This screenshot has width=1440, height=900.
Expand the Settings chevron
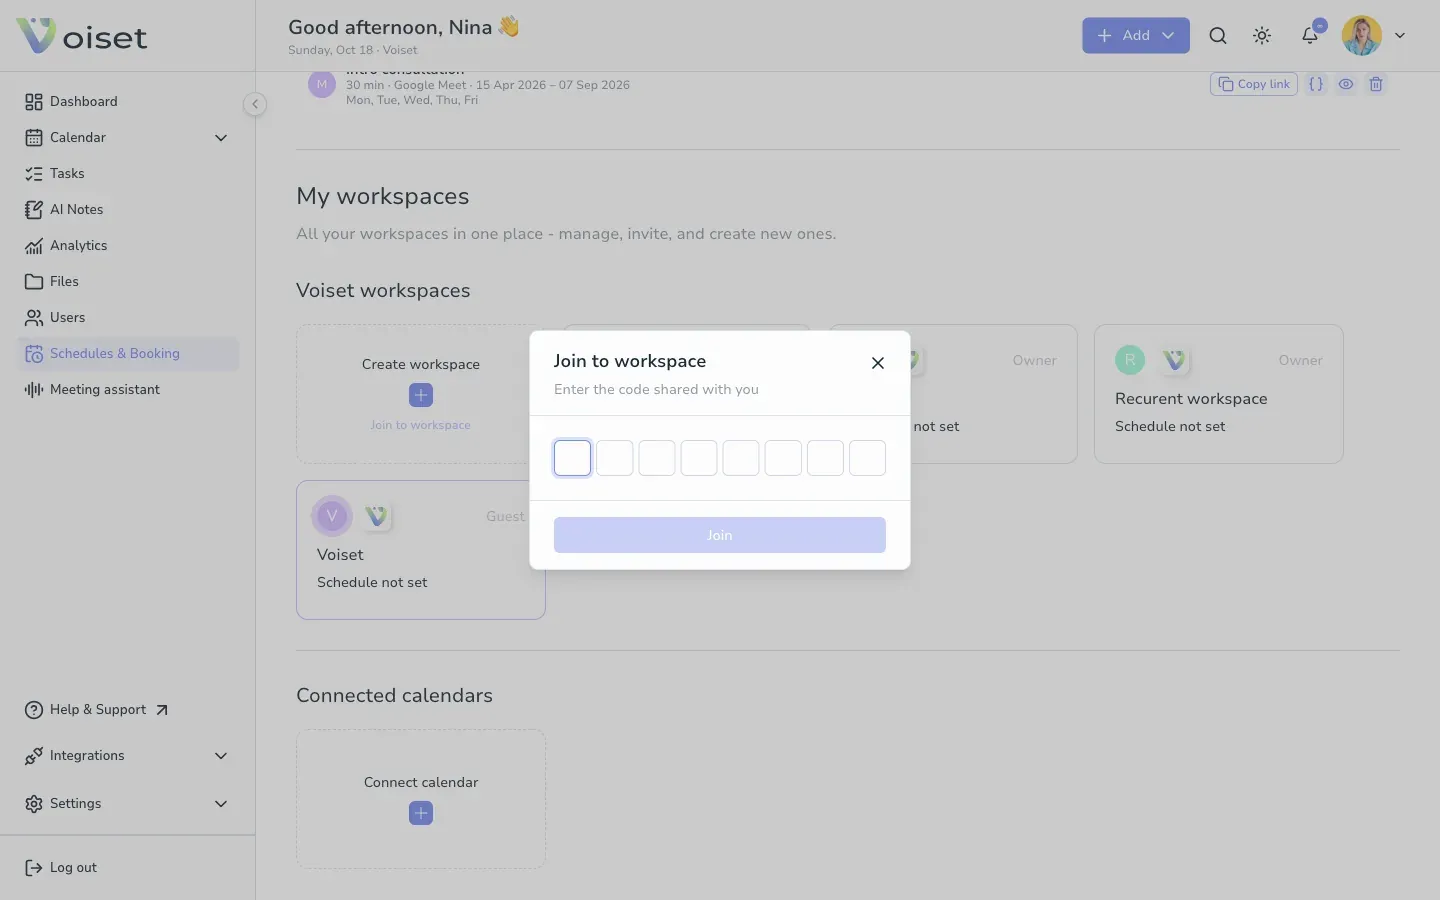[x=221, y=804]
